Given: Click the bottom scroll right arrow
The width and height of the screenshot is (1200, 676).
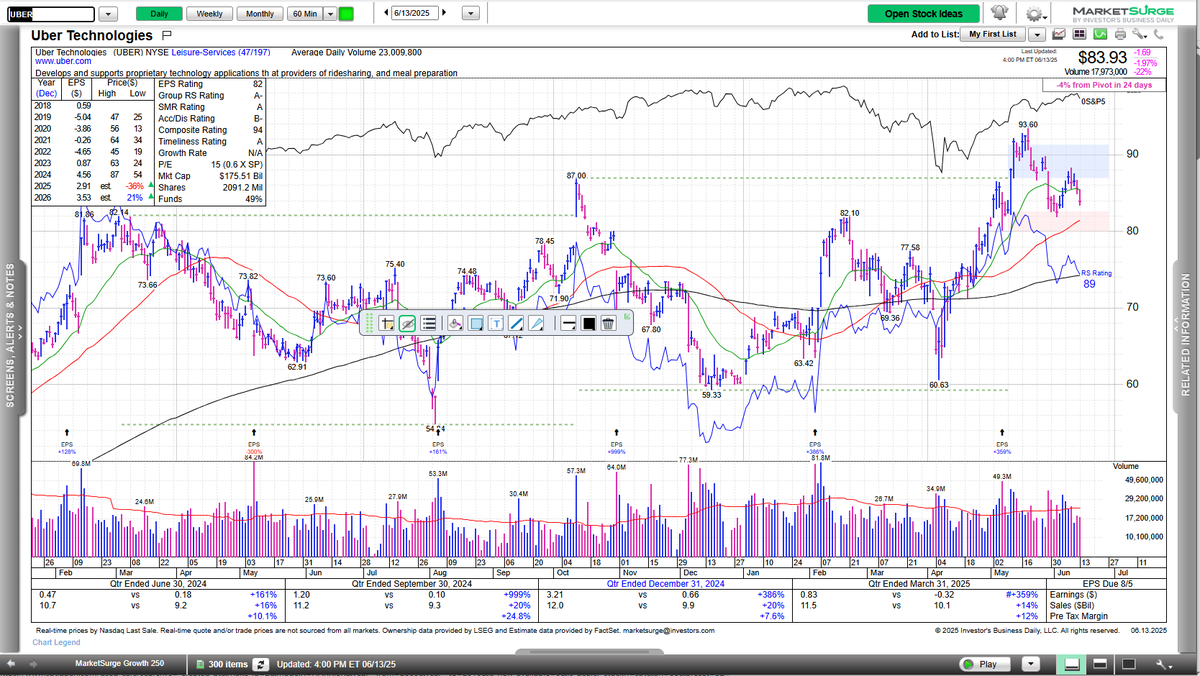Looking at the screenshot, I should click(x=35, y=663).
